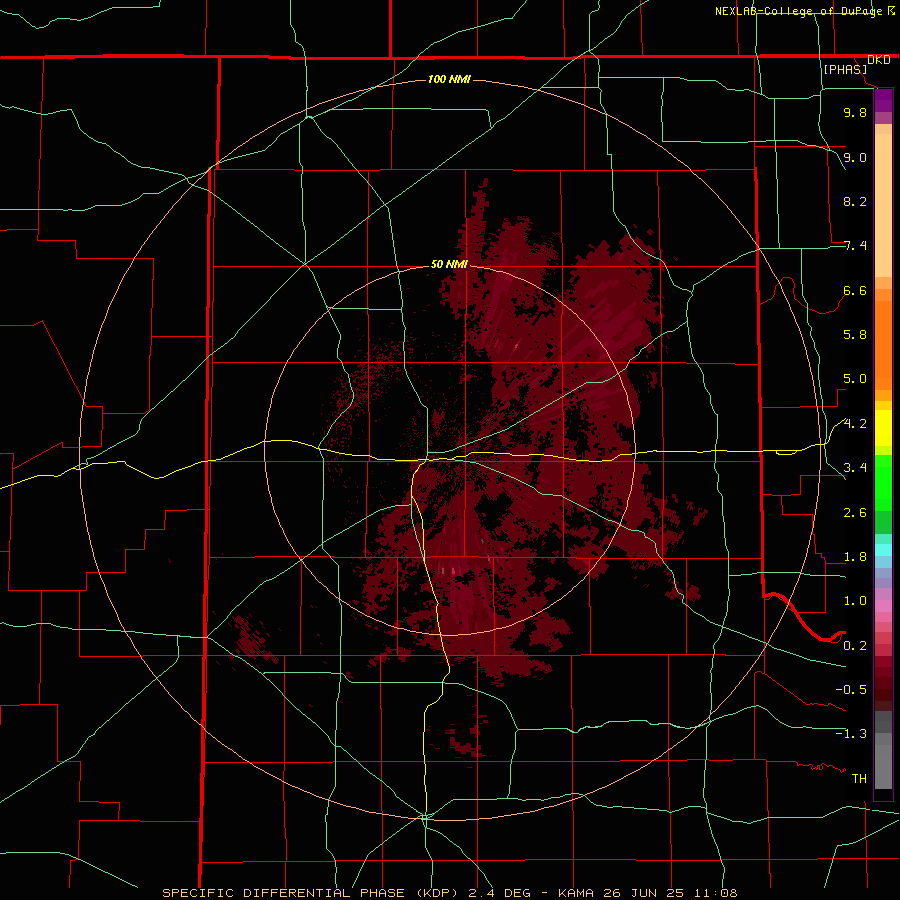Pick the purple top segment of color bar

(883, 100)
